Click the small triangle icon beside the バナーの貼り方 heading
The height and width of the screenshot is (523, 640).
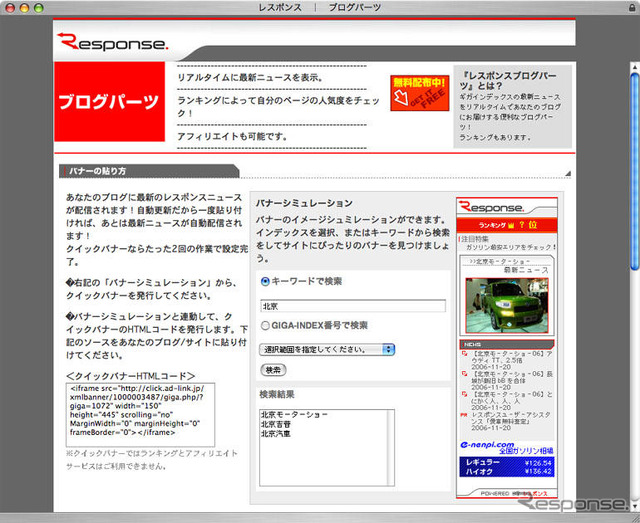[568, 174]
